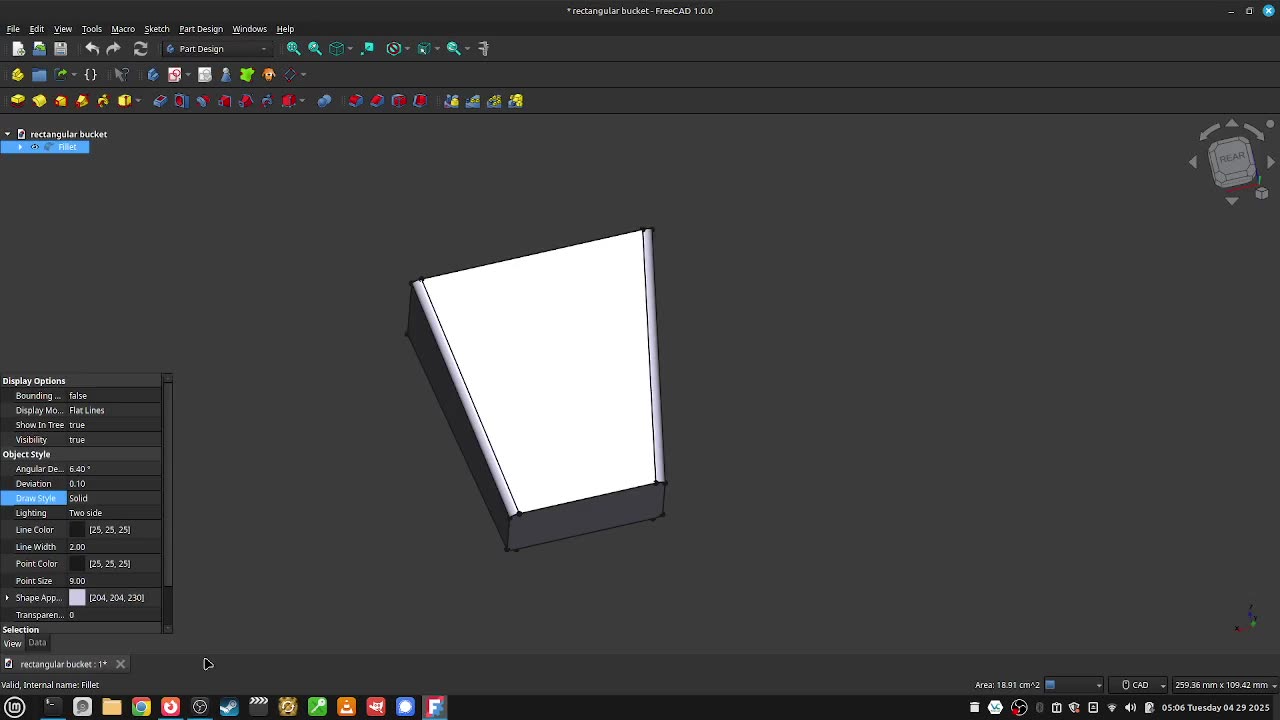
Task: Select the Linear Pattern tool
Action: 473,100
